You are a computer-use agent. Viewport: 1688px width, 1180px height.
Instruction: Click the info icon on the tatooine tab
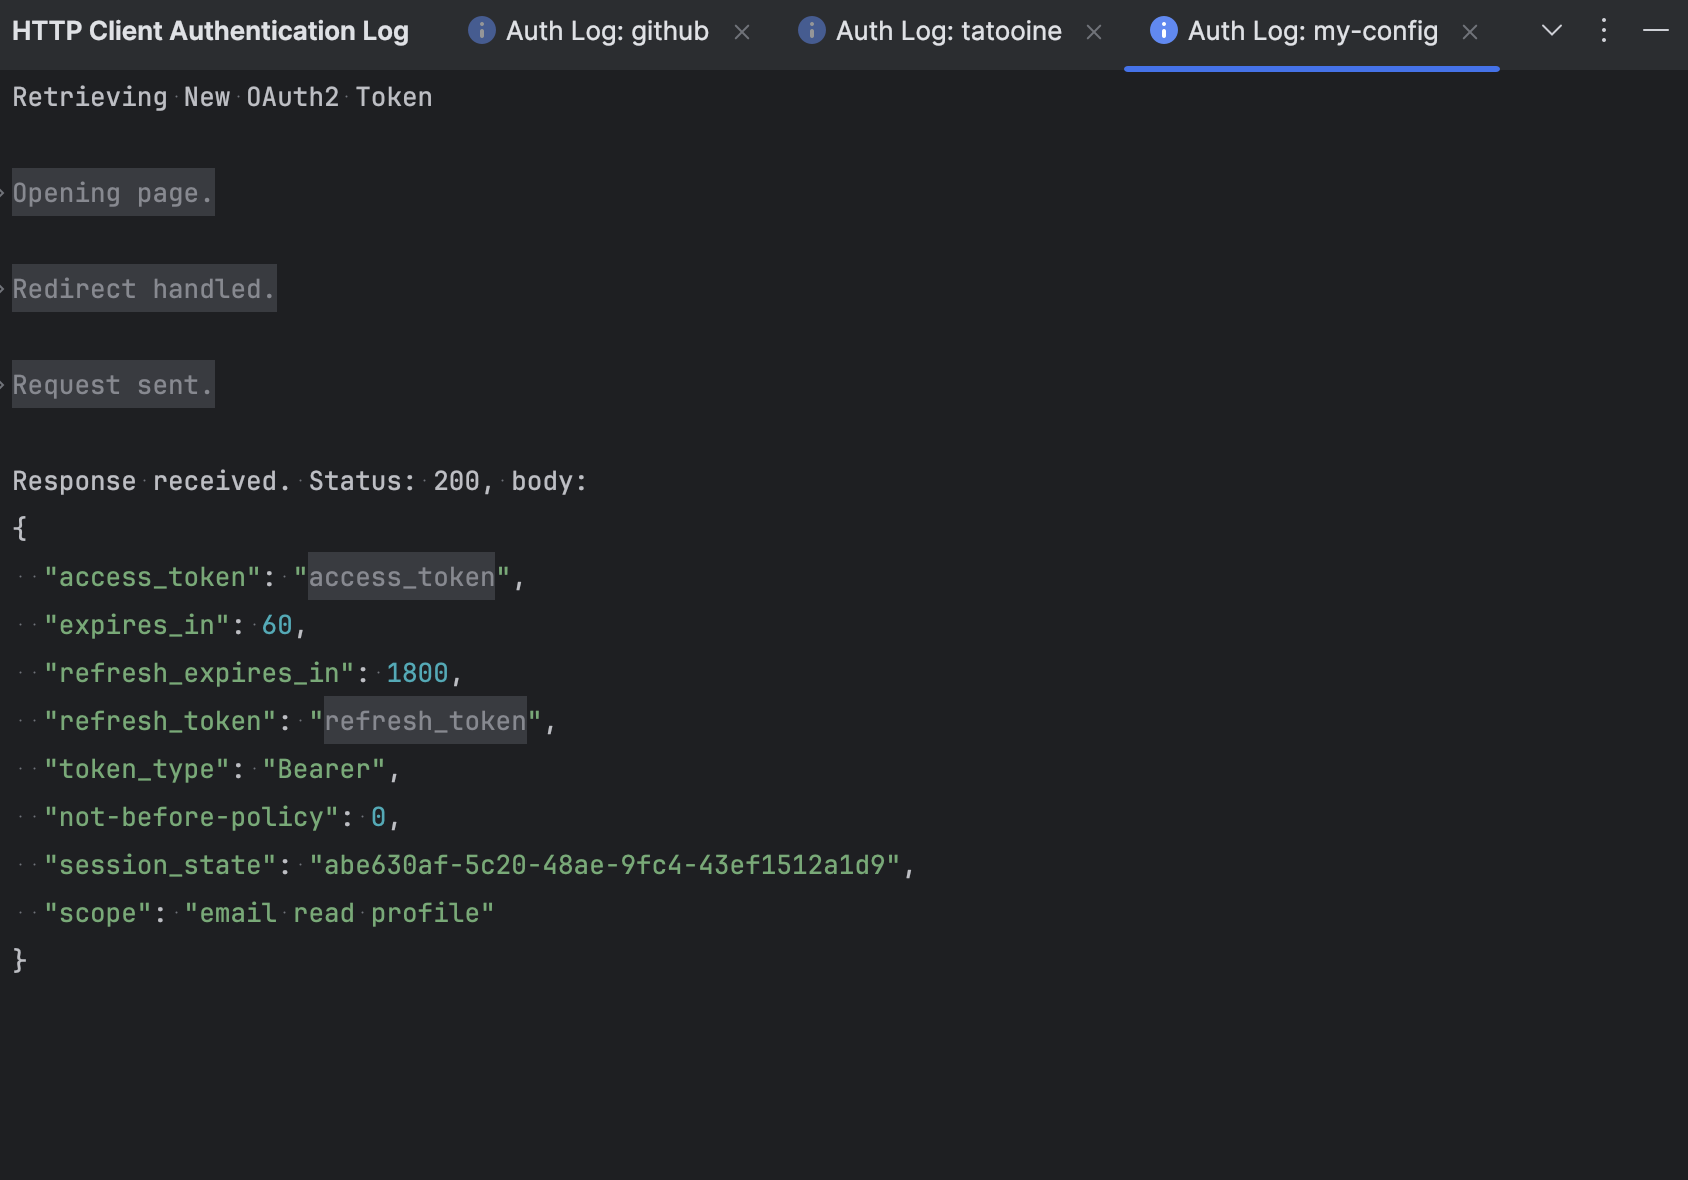(x=811, y=30)
